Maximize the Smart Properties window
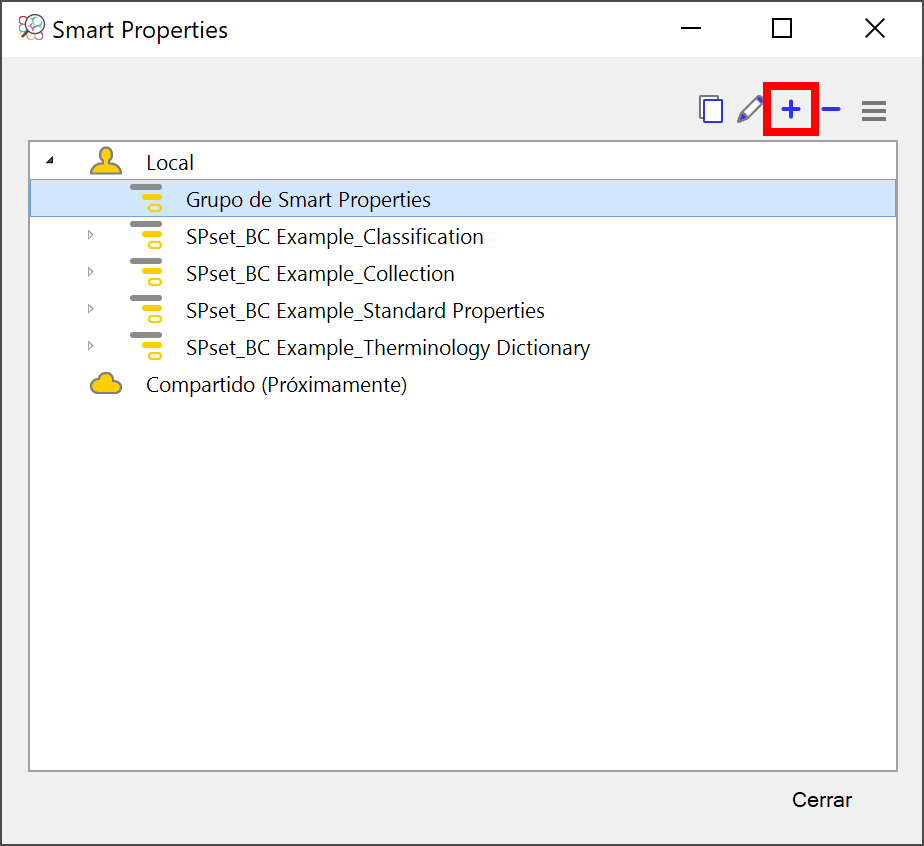 pos(782,28)
